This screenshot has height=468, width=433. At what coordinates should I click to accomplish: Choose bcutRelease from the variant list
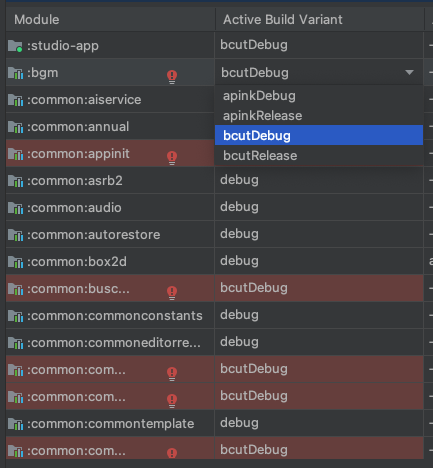point(319,155)
